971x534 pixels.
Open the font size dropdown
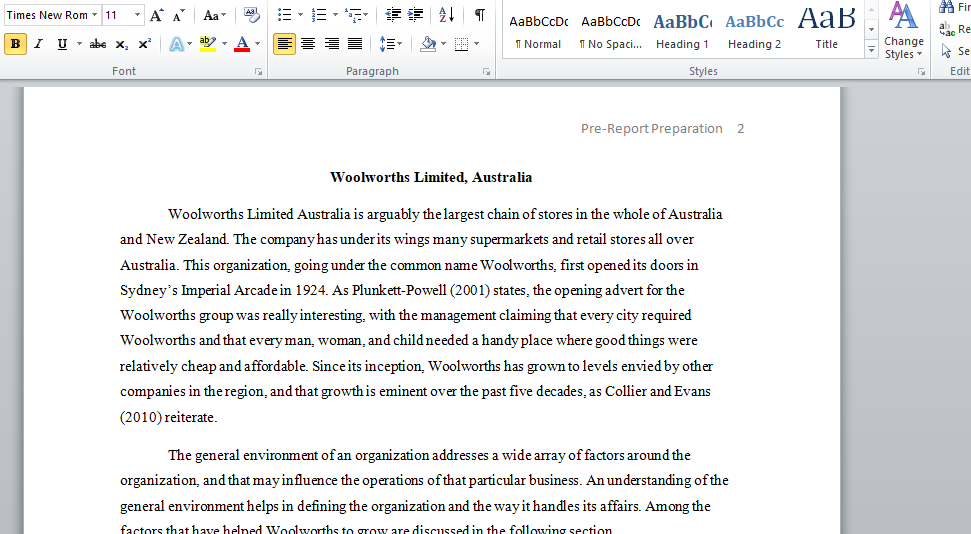[x=137, y=15]
